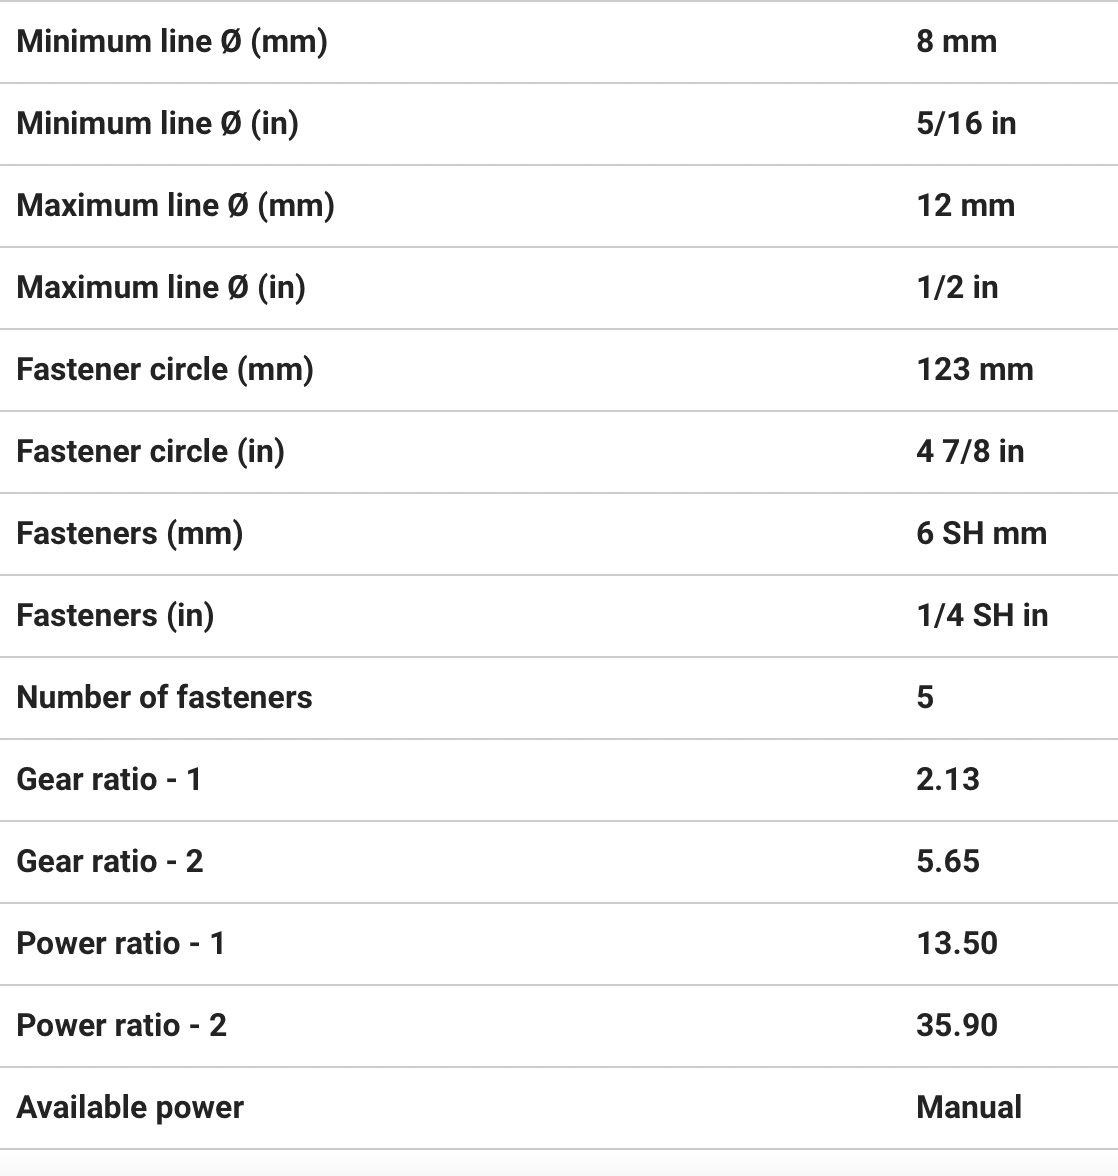Click the "Available power" row label

click(130, 1108)
